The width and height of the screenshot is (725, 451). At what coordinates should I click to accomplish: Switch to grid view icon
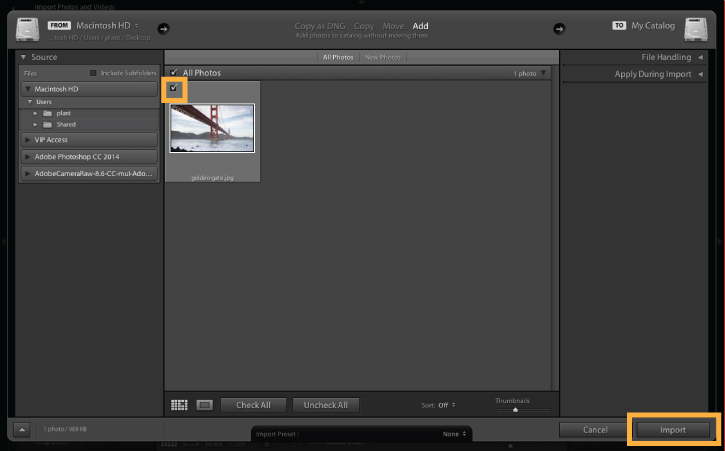tap(179, 405)
